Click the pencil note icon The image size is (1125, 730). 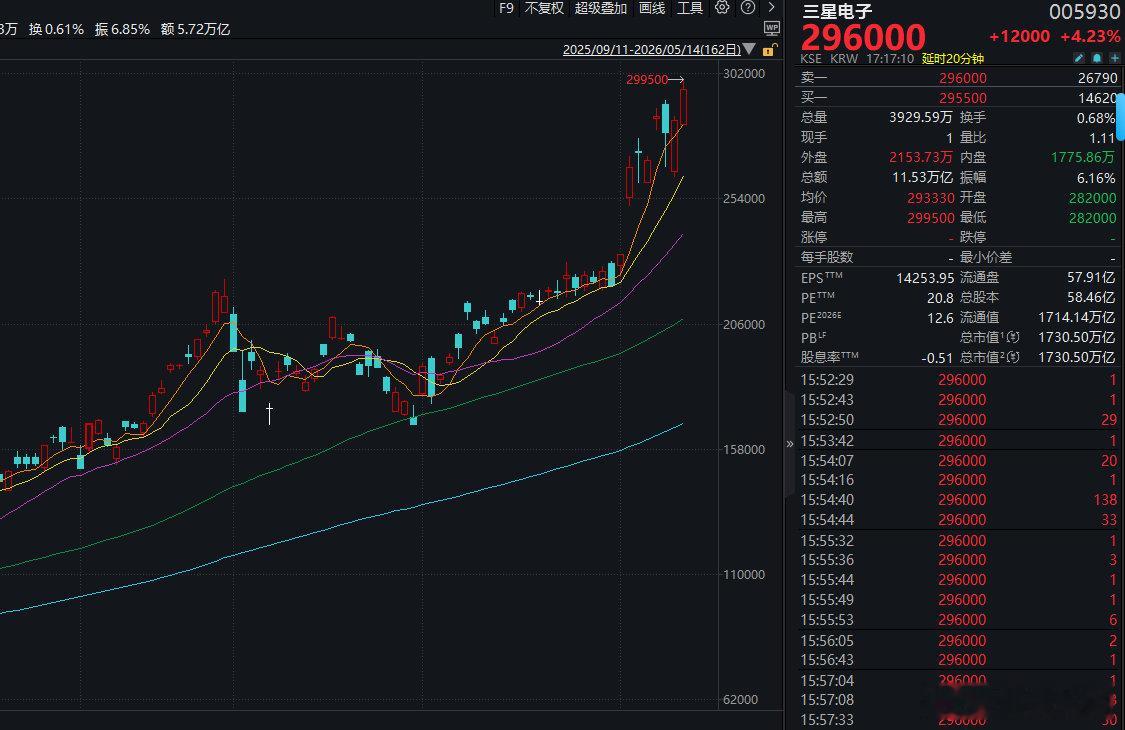pyautogui.click(x=1078, y=58)
